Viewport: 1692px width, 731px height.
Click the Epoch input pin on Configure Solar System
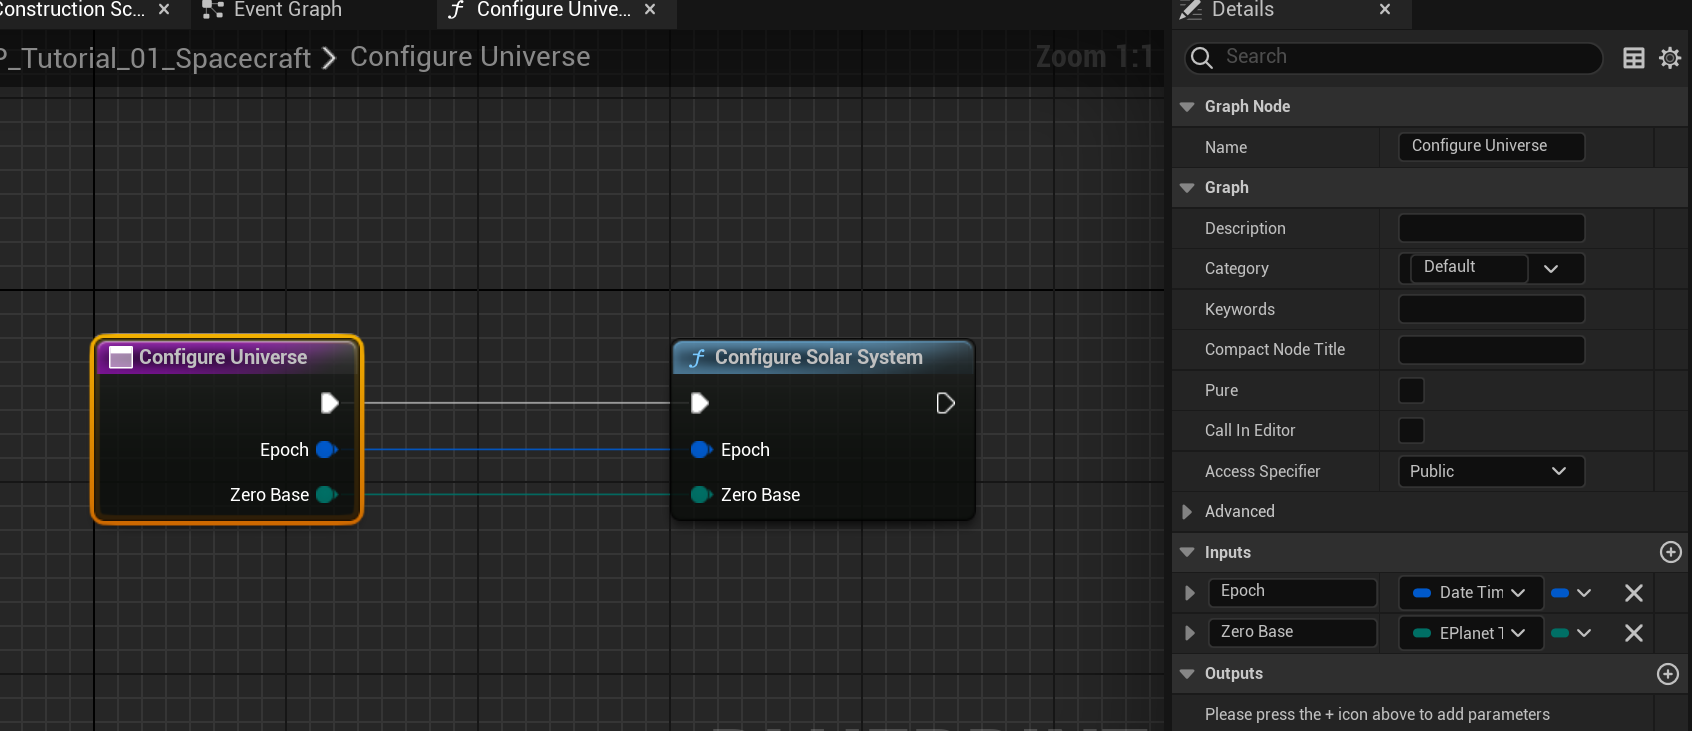coord(700,450)
